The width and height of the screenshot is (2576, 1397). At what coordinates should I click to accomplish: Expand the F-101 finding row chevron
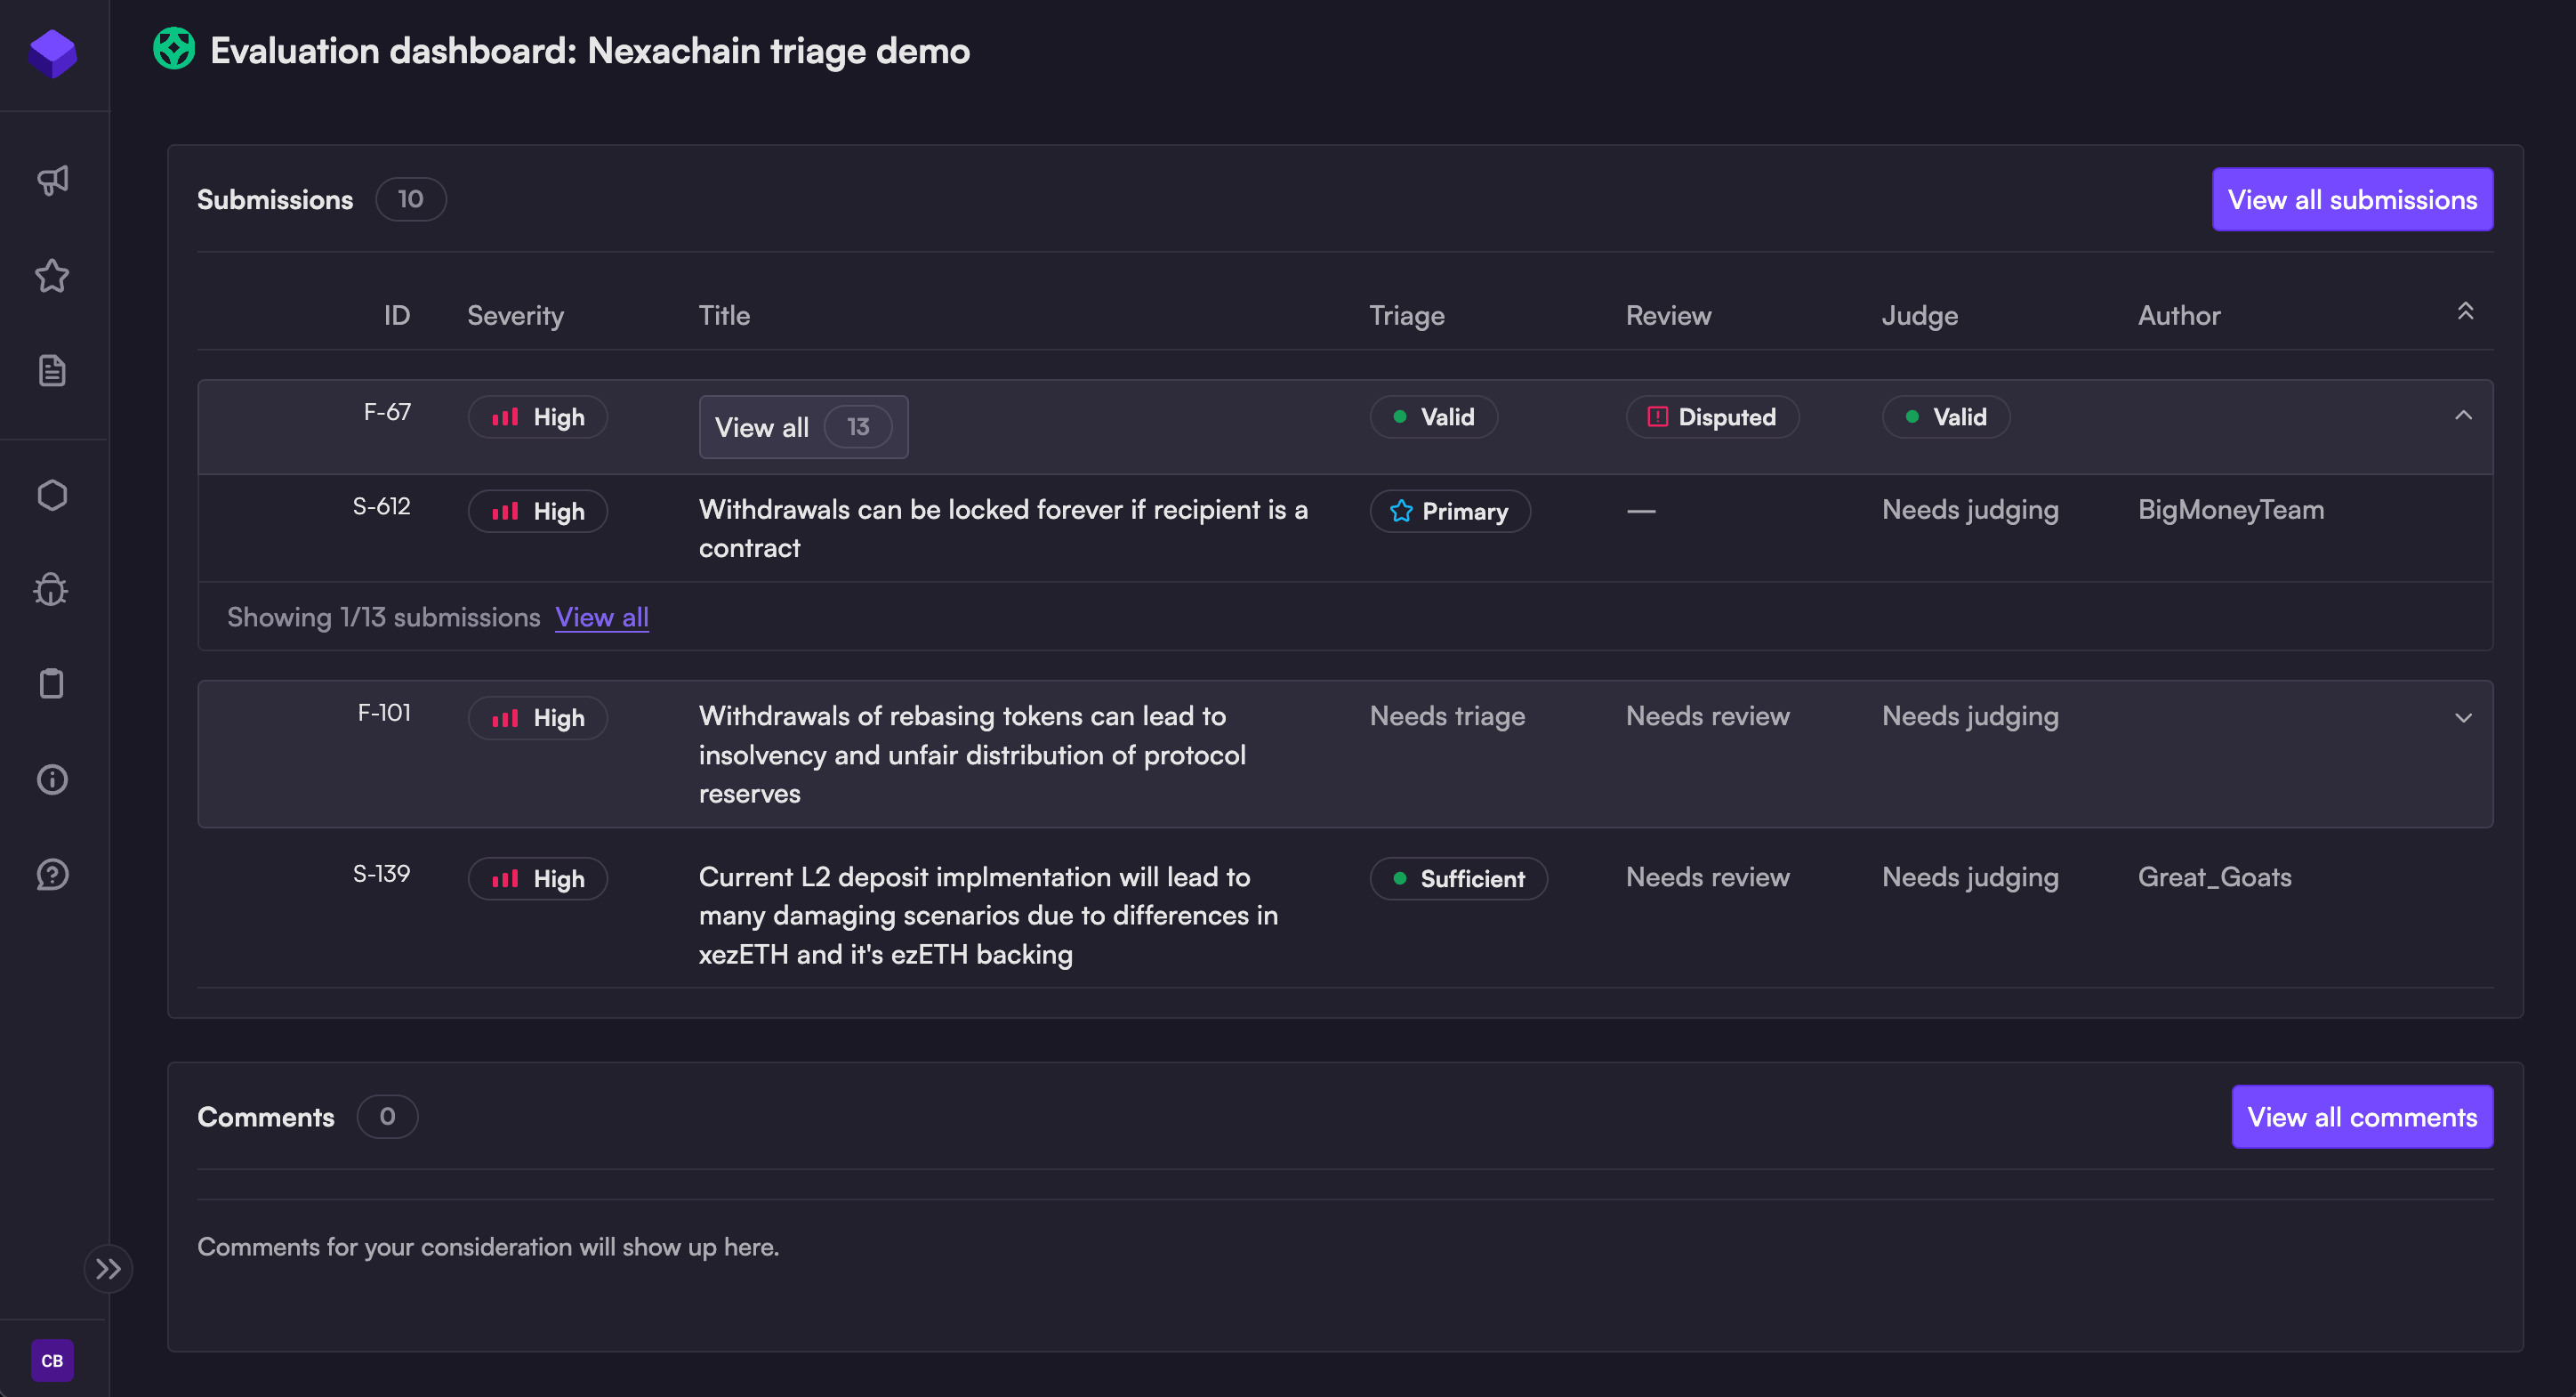2463,718
